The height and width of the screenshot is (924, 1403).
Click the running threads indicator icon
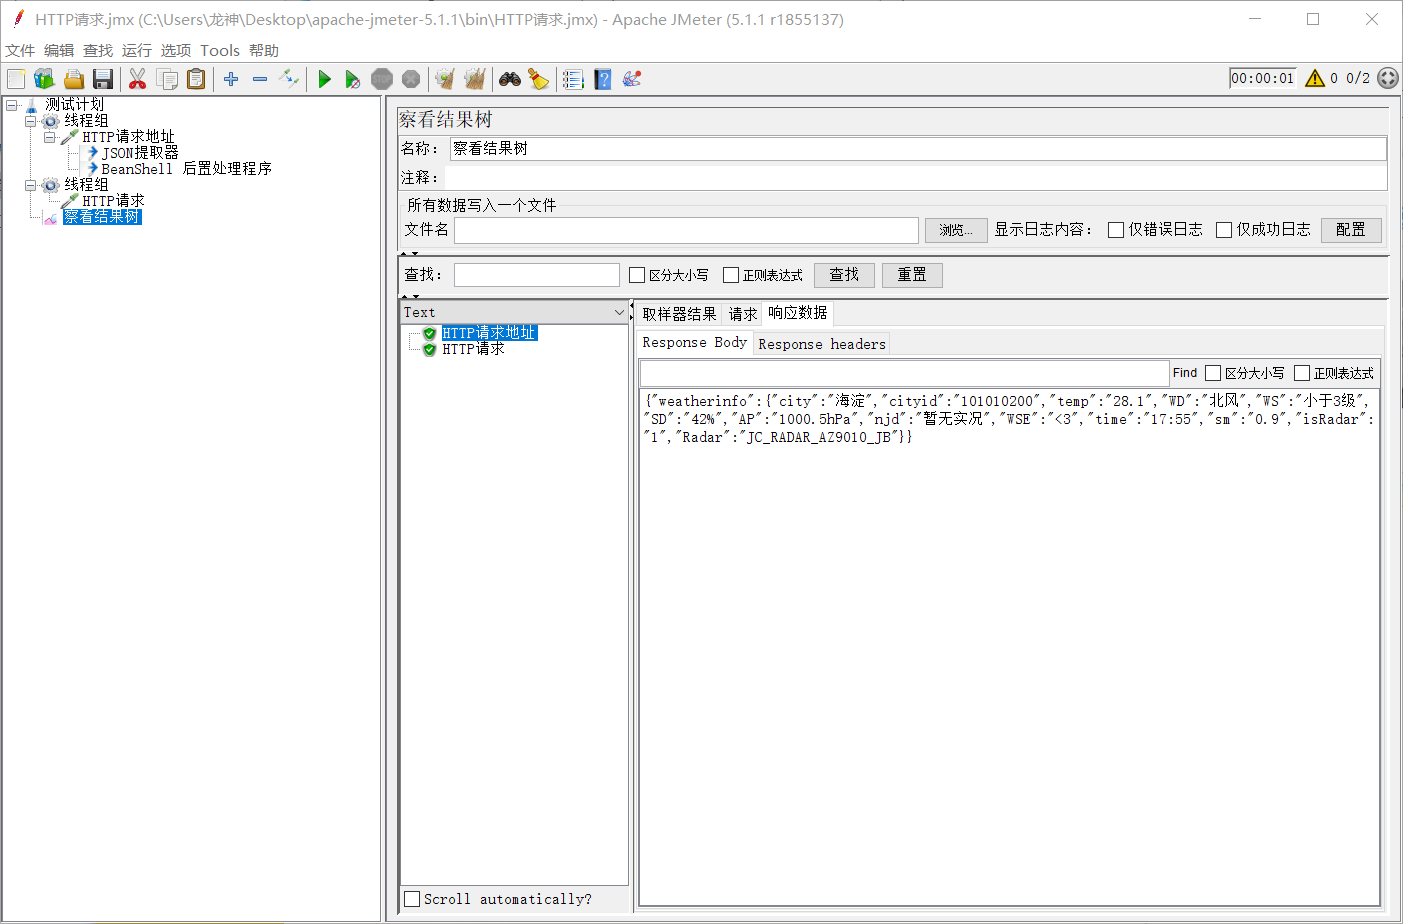[1388, 78]
